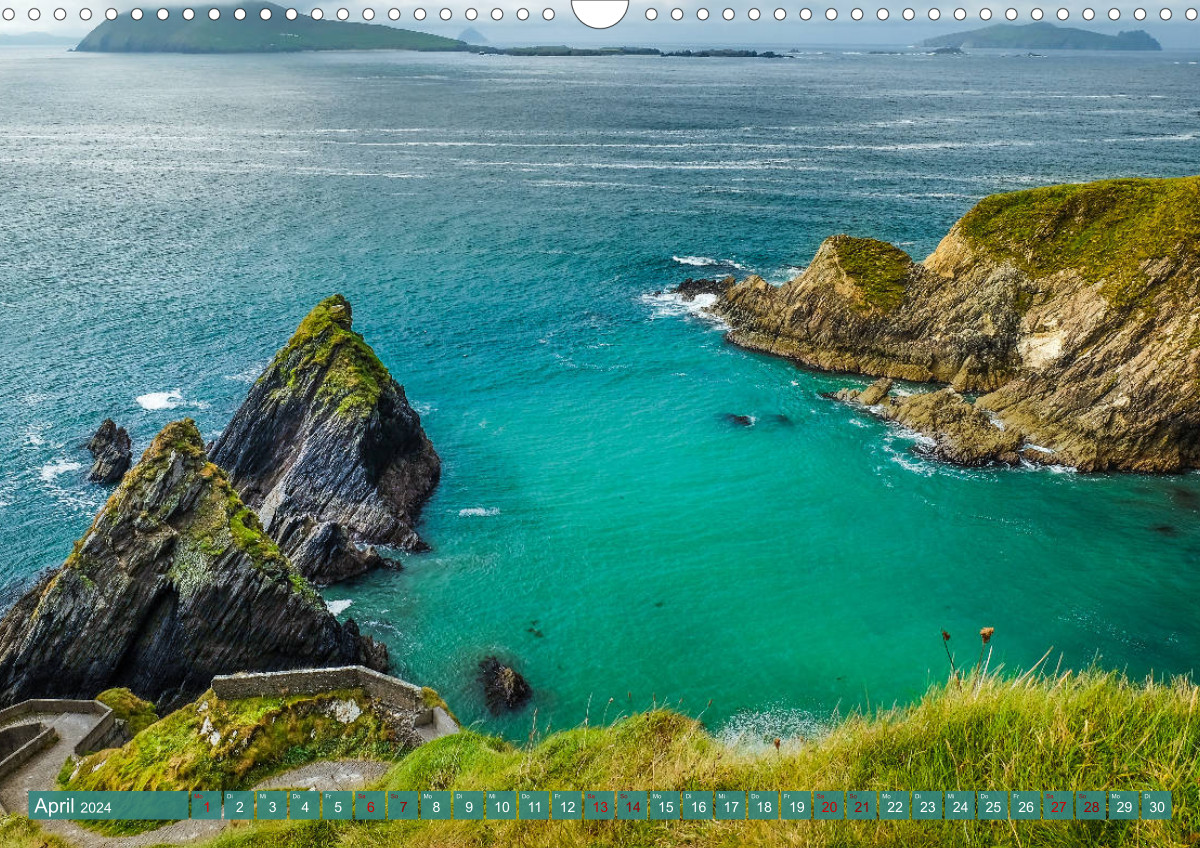Screen dimensions: 1200x848
Task: Select date 2 in the calendar strip
Action: [239, 806]
